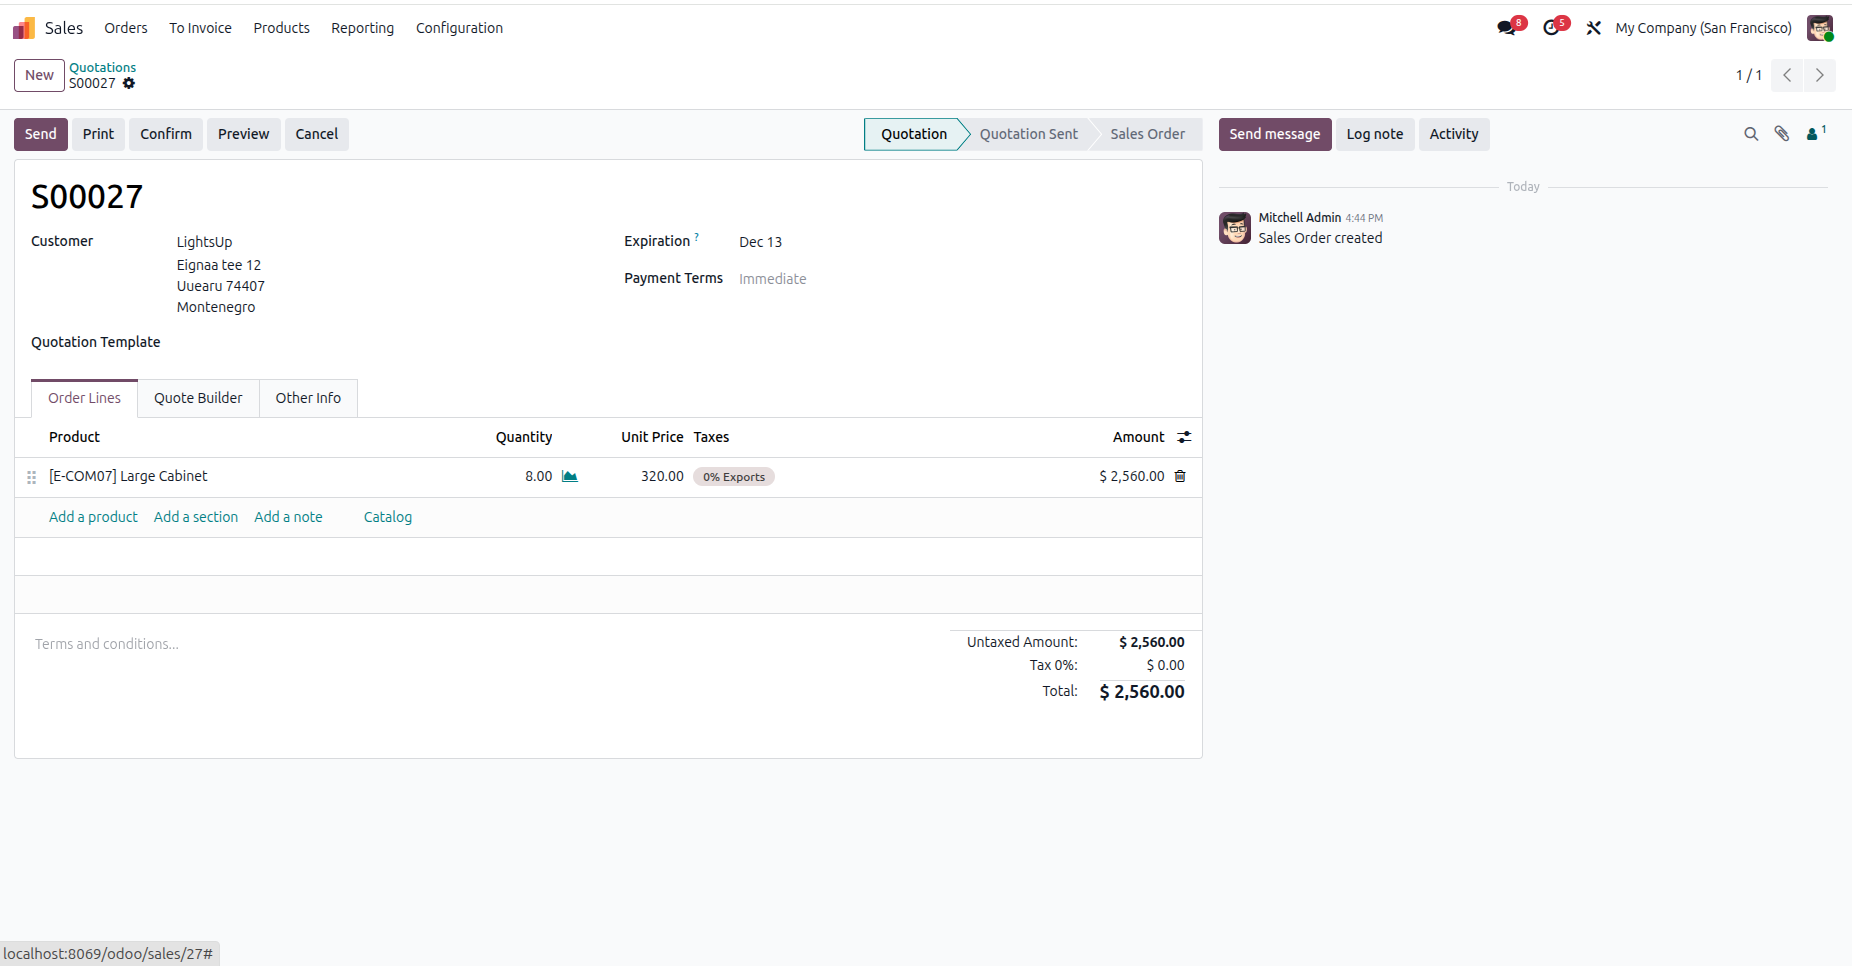Open the developer tools wrench icon
Viewport: 1852px width, 966px height.
point(1594,28)
